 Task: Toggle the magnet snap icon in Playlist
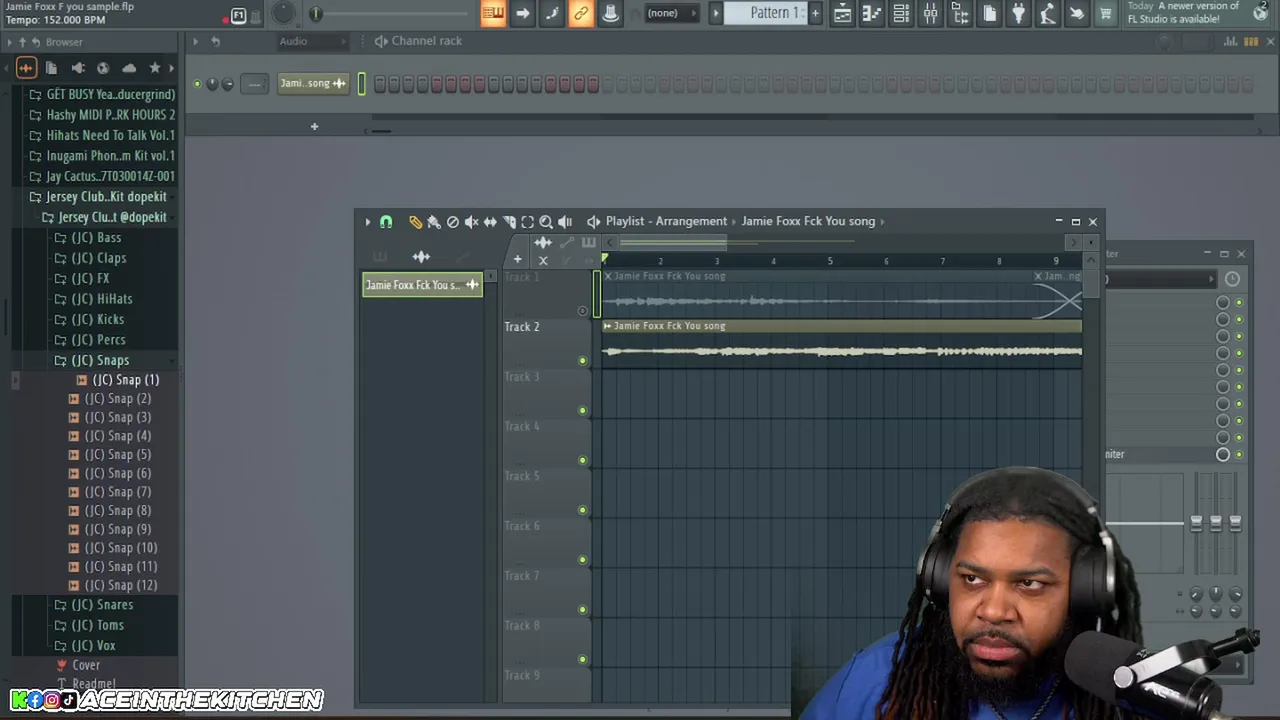click(x=386, y=222)
